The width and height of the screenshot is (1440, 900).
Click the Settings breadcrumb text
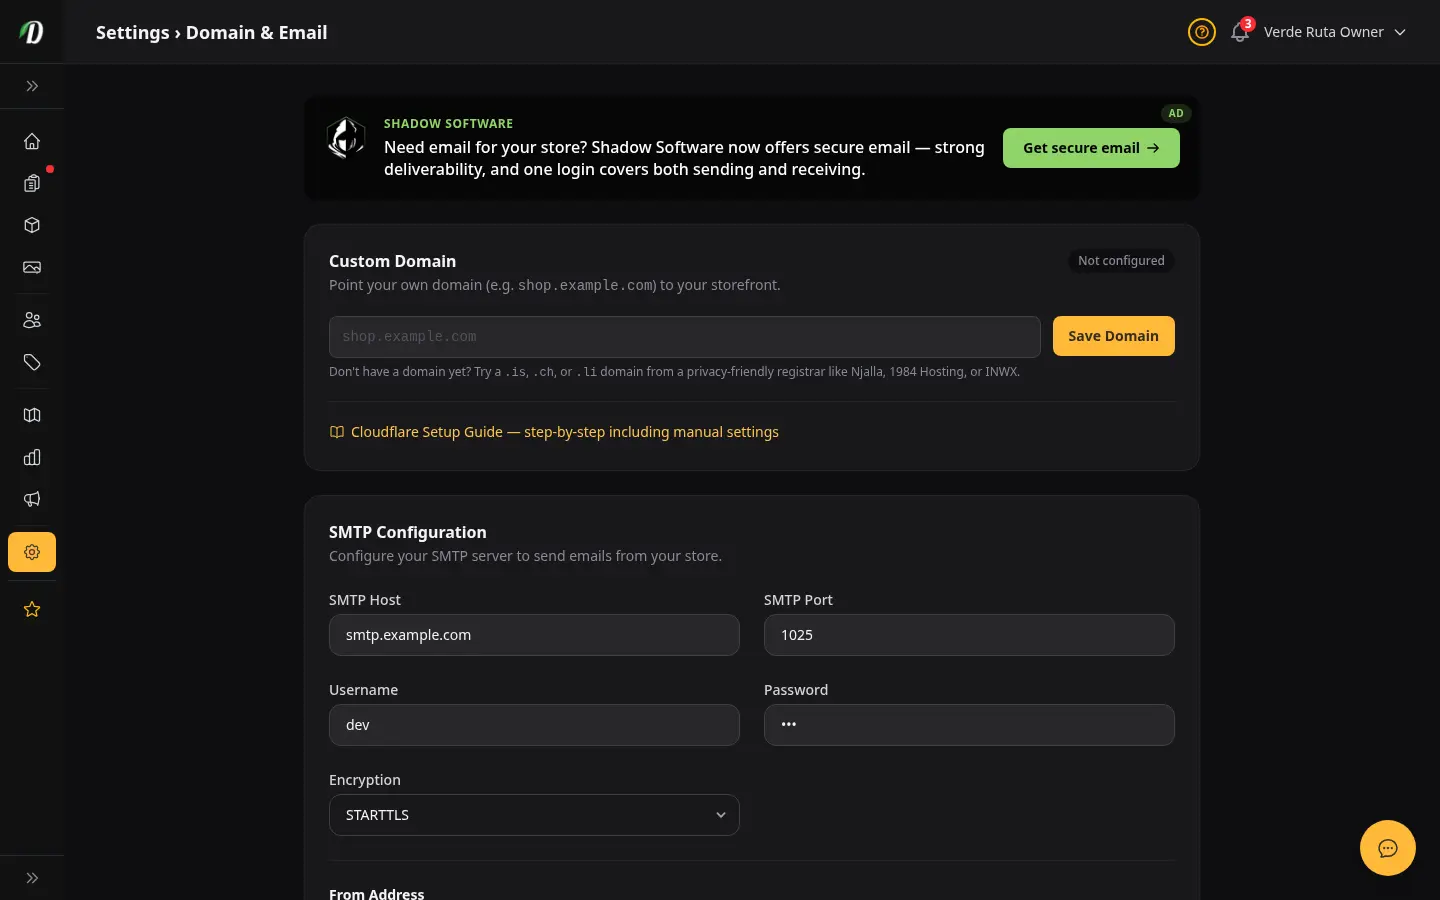(x=133, y=32)
